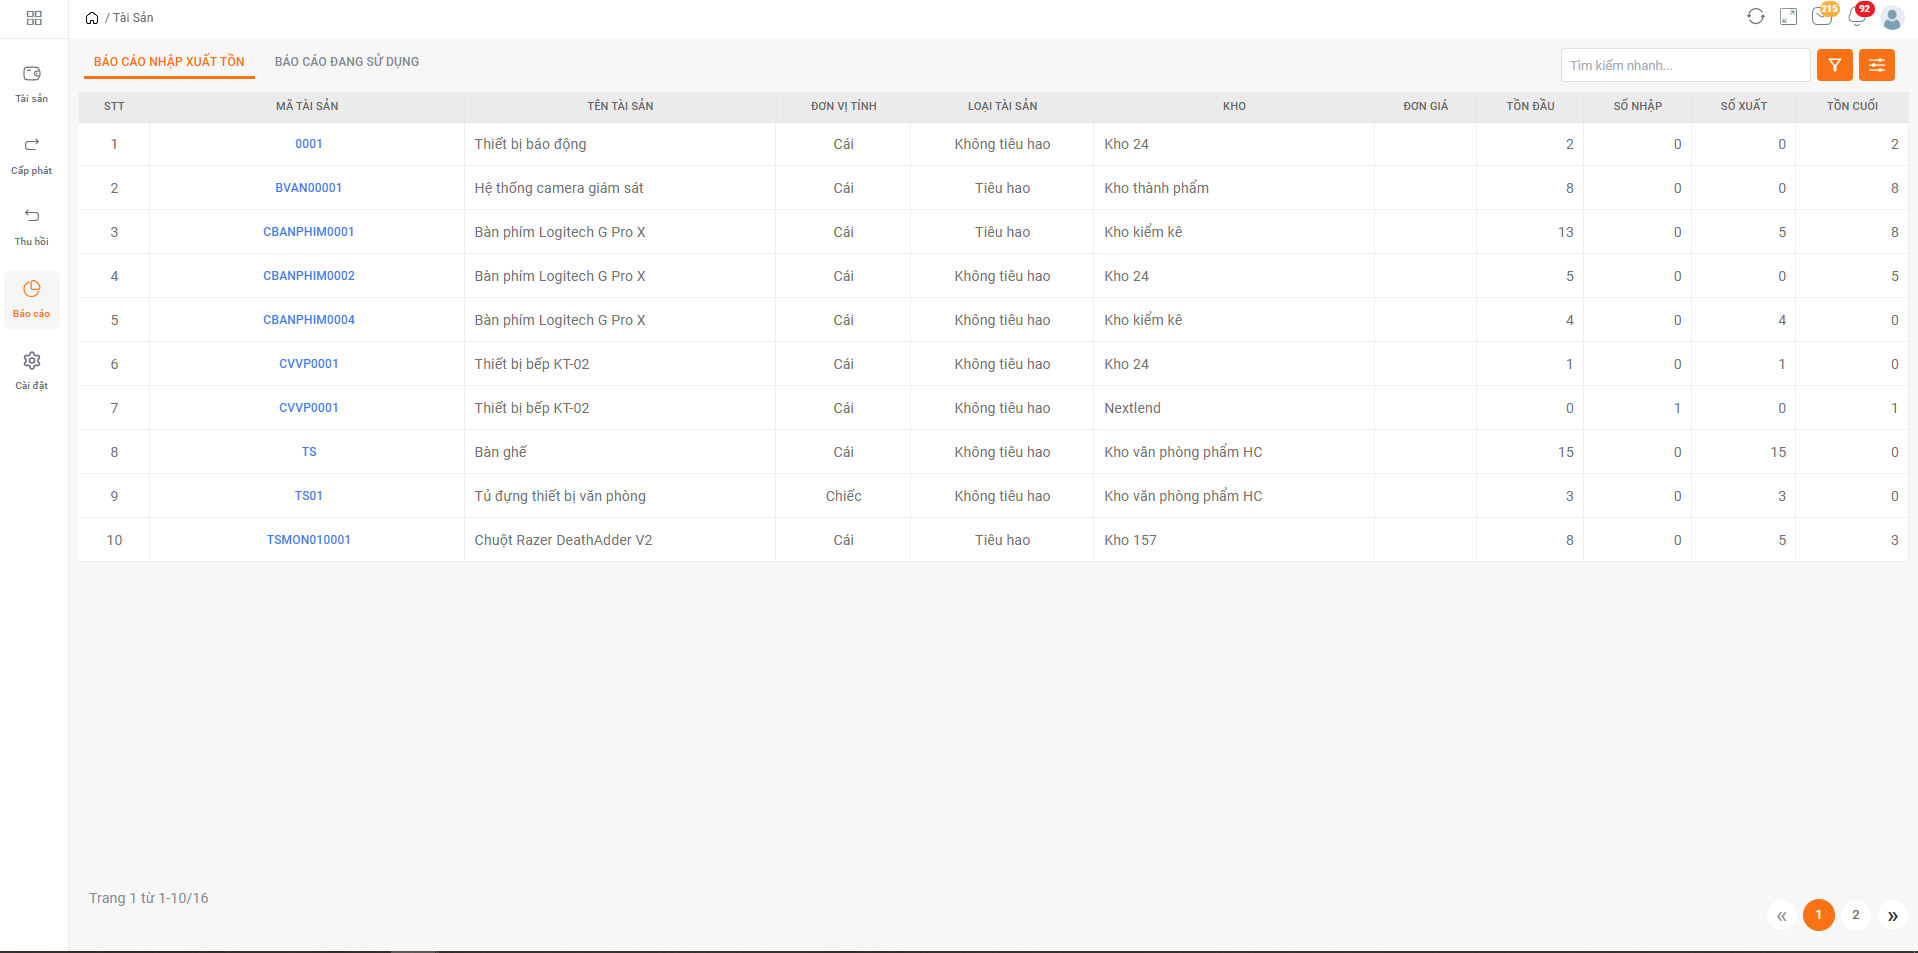Image resolution: width=1918 pixels, height=953 pixels.
Task: Open messages inbox with 215 badge
Action: tap(1822, 17)
